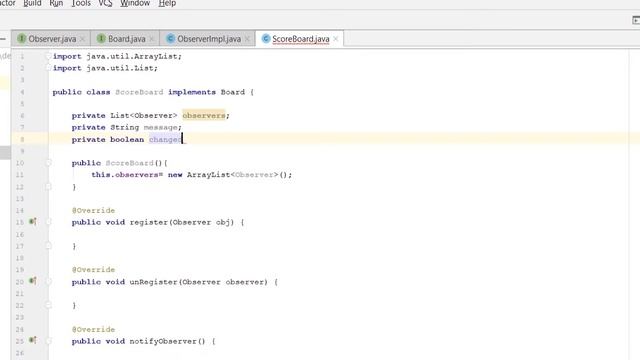Close the Observer.java tab

[82, 39]
